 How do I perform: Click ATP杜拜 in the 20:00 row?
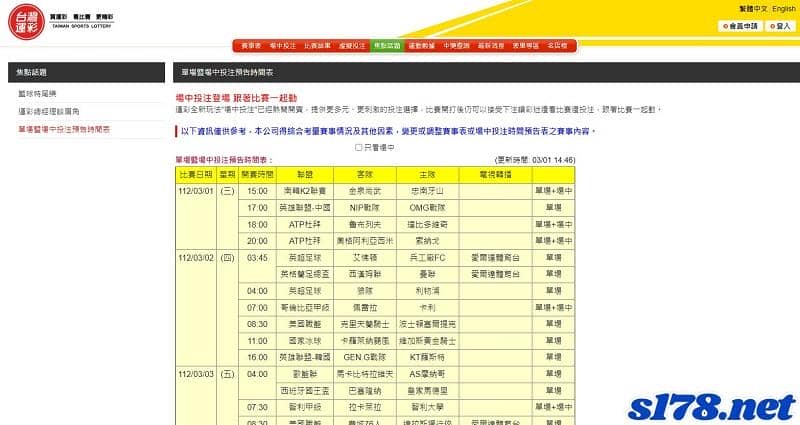pos(305,241)
